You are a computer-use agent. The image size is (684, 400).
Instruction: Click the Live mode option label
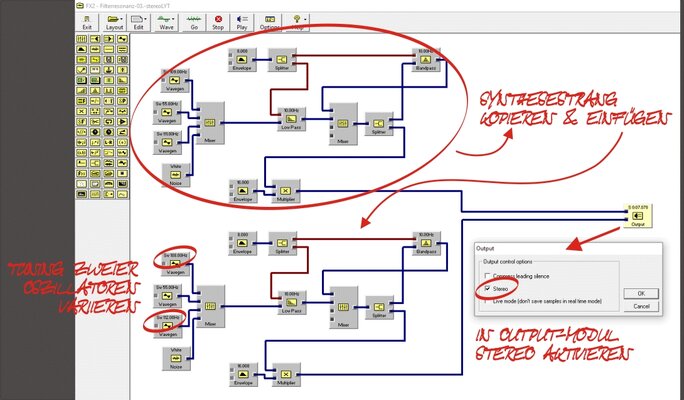coord(547,301)
